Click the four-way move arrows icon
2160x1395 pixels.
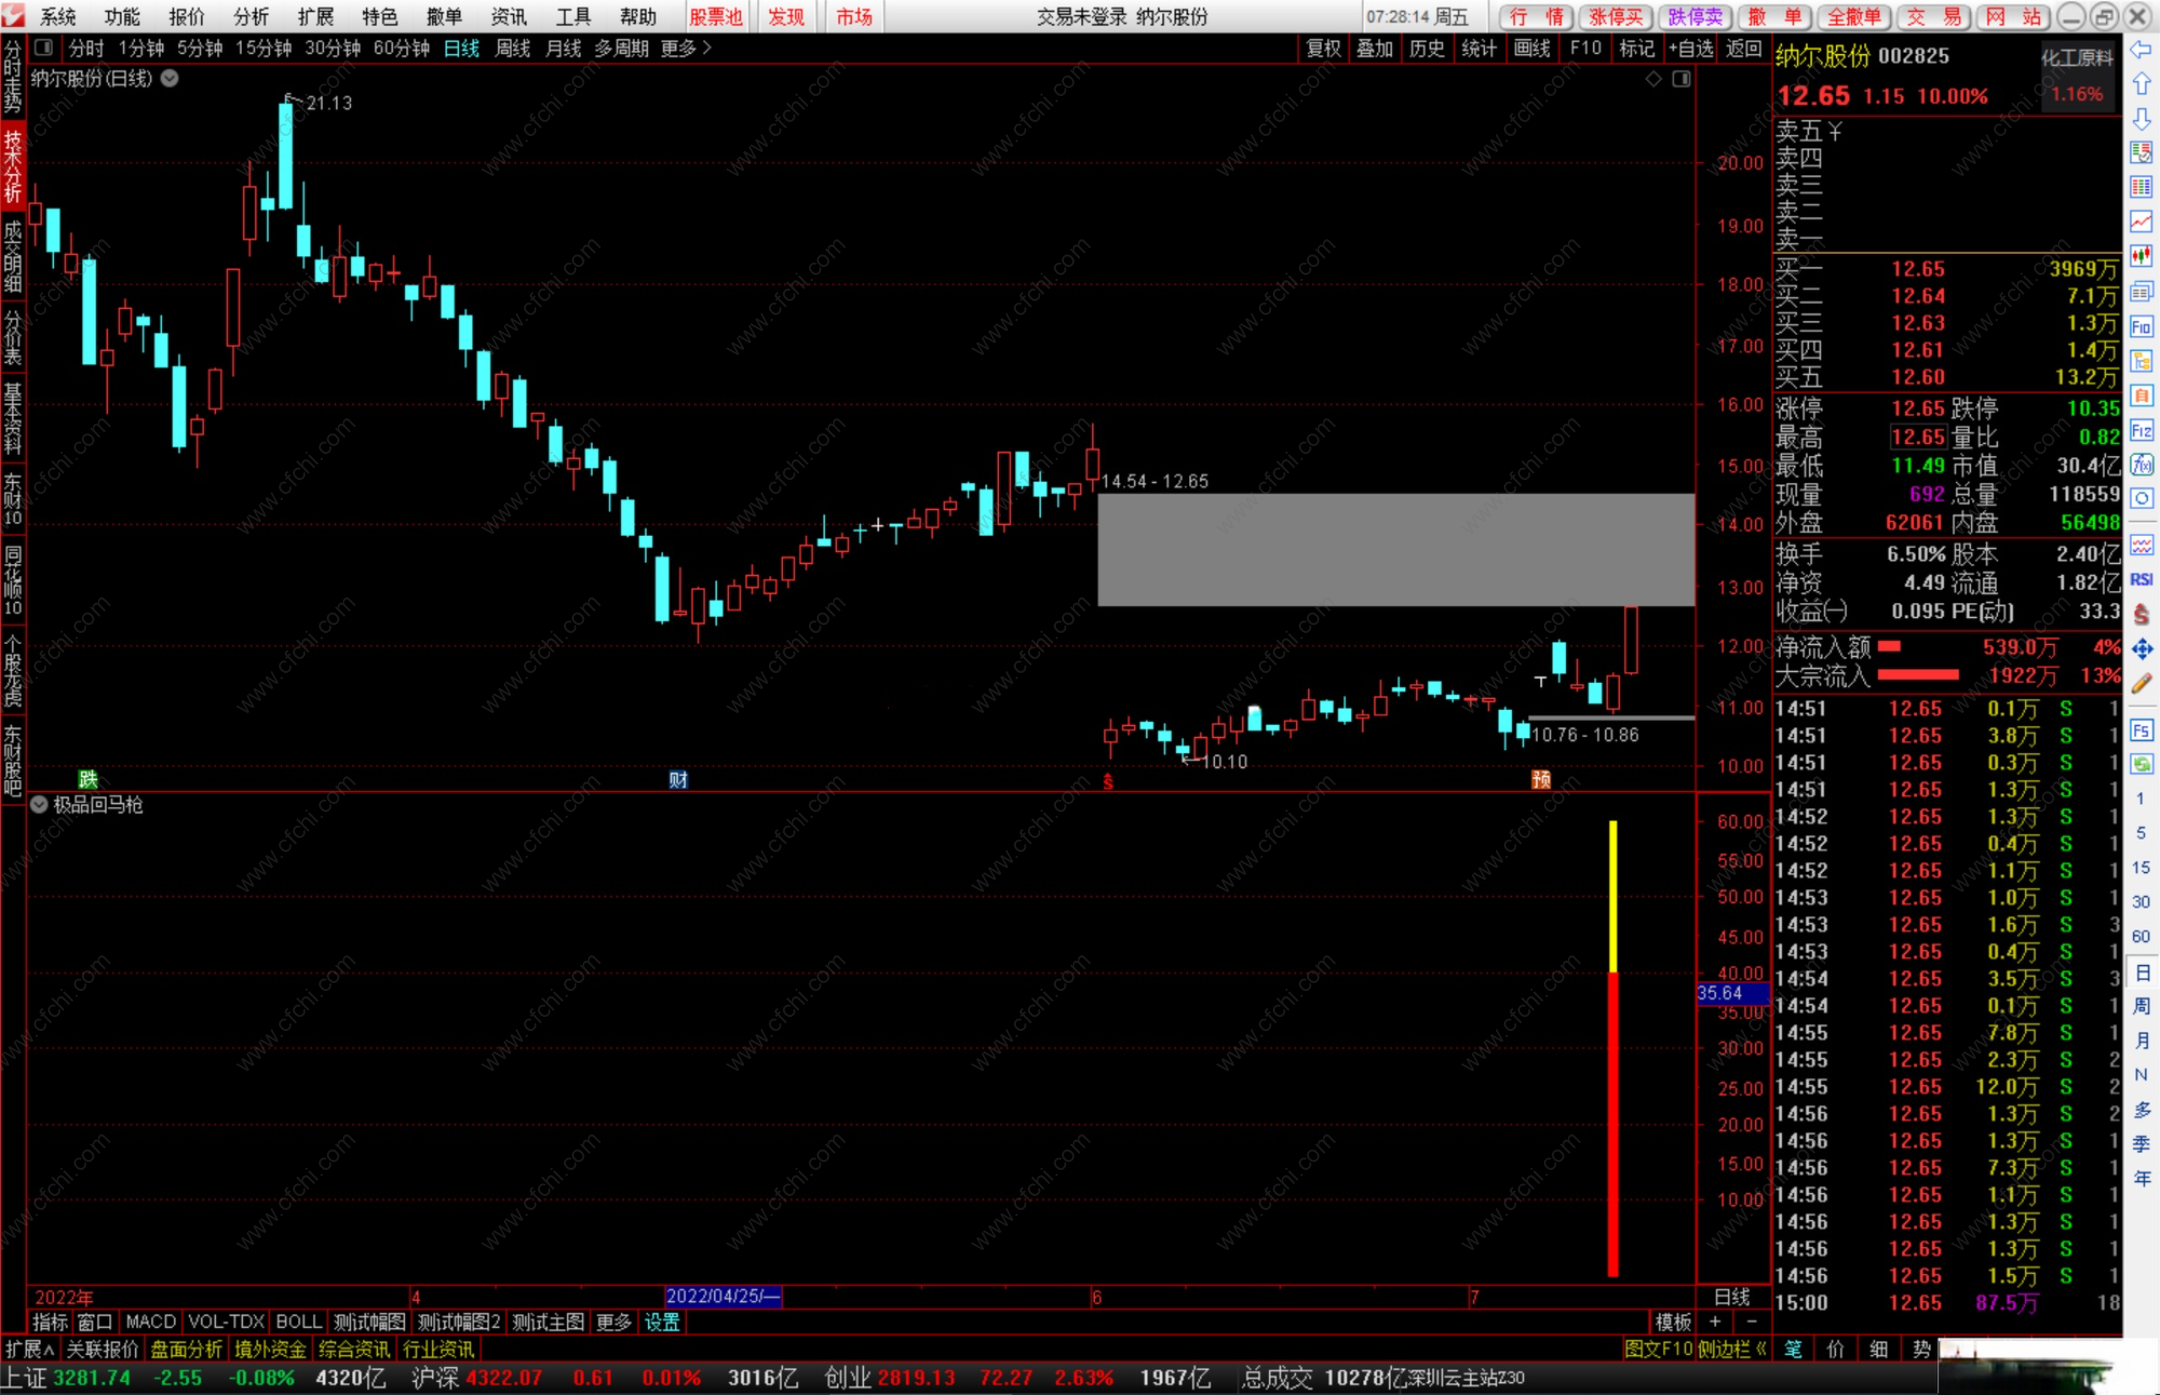click(x=2141, y=650)
